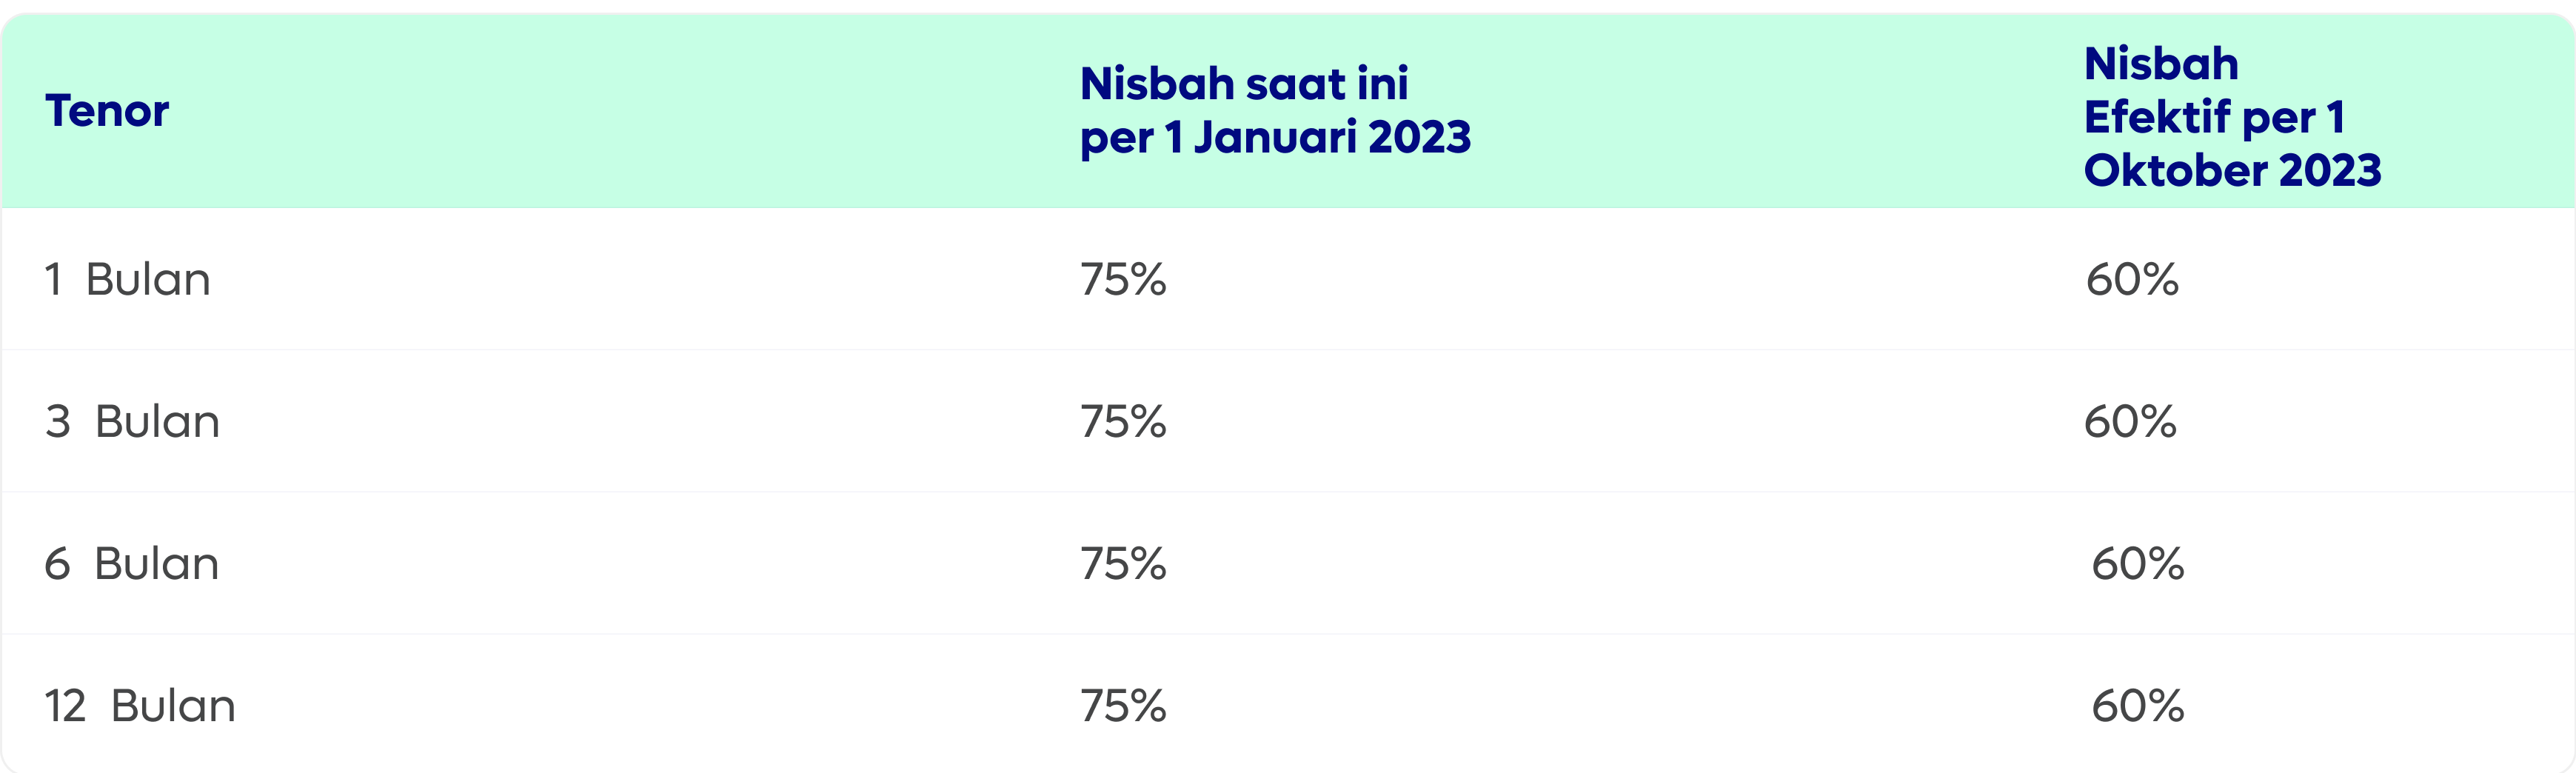Click the 60% value for 1 Bulan
The image size is (2576, 773).
(2132, 279)
